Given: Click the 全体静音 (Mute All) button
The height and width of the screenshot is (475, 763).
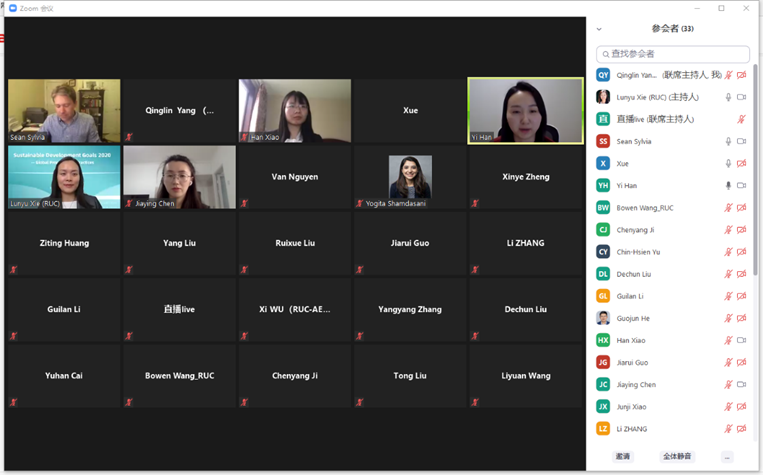Looking at the screenshot, I should pyautogui.click(x=677, y=457).
